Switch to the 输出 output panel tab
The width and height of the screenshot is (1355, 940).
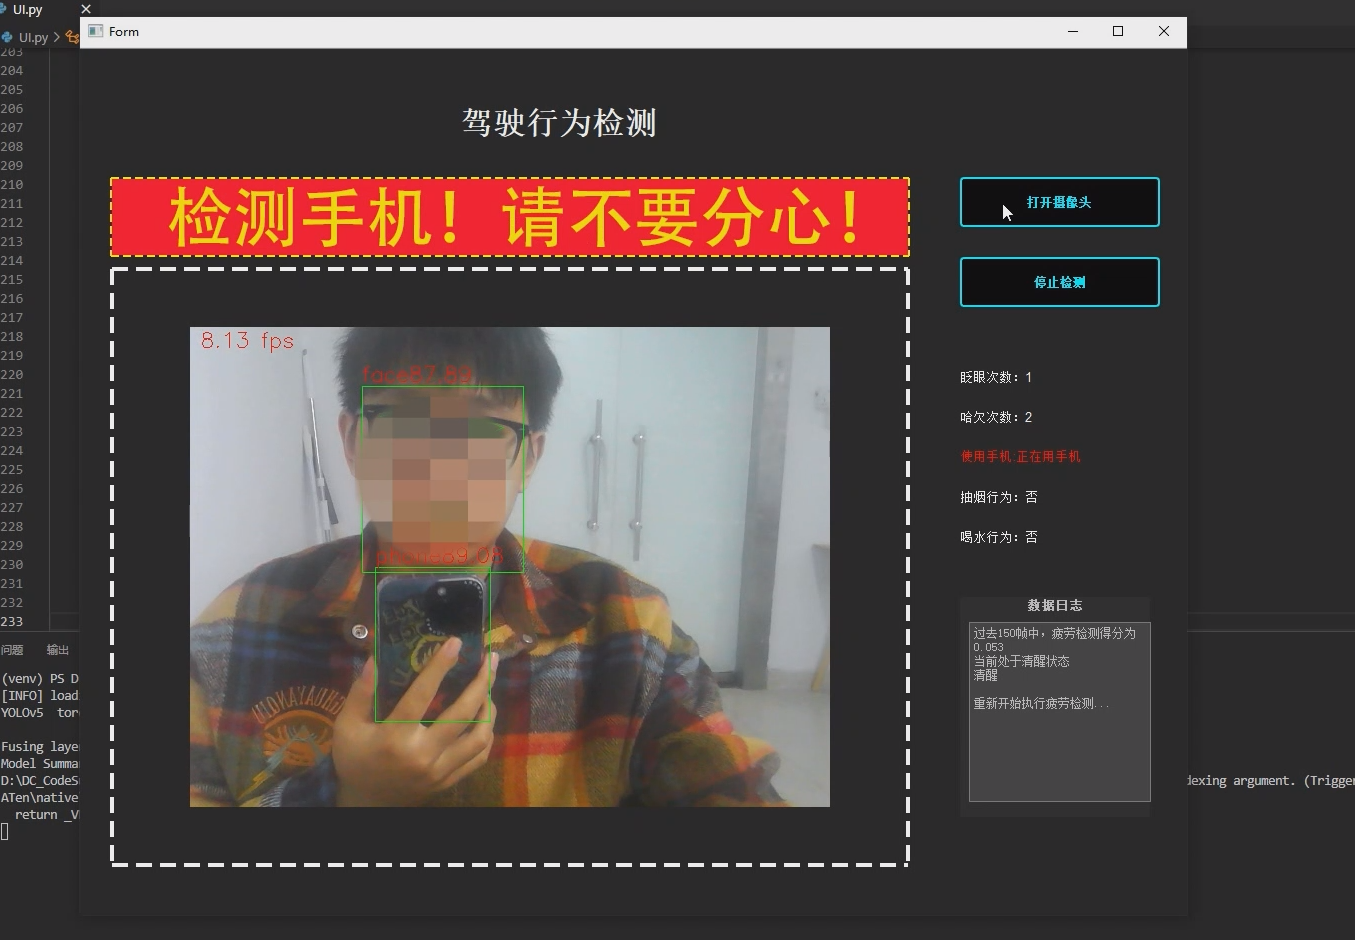click(57, 650)
